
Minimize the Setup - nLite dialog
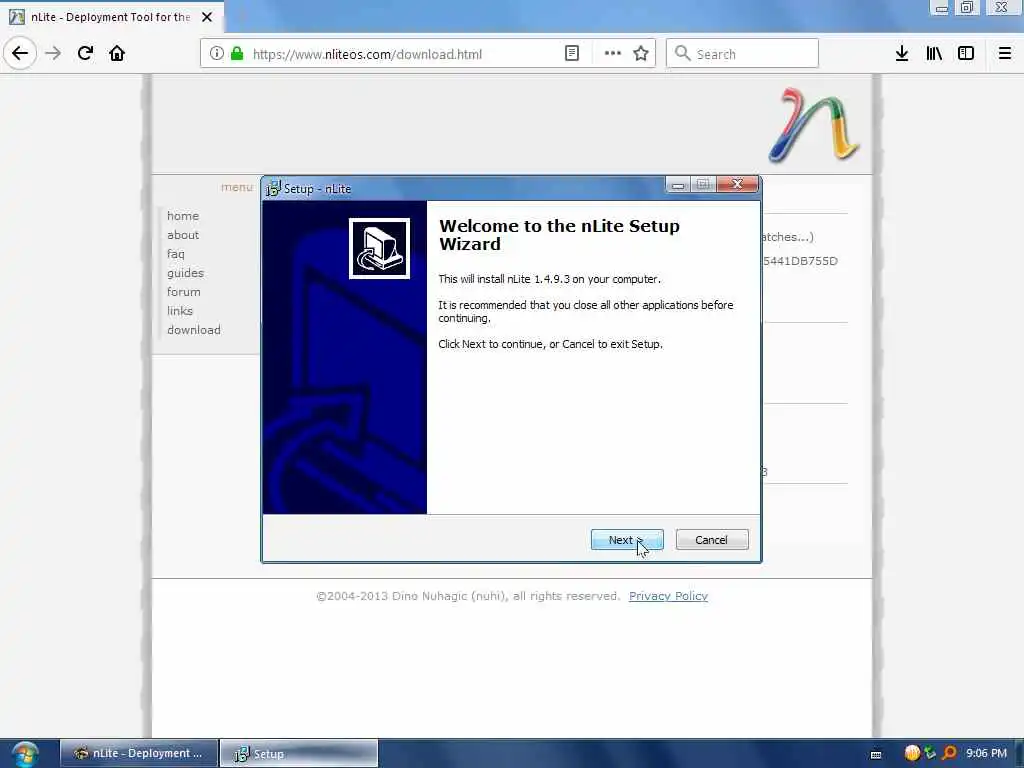click(678, 185)
